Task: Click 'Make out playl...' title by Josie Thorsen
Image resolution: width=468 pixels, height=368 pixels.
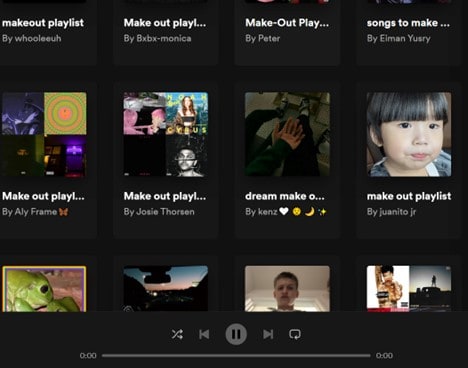Action: [x=165, y=196]
